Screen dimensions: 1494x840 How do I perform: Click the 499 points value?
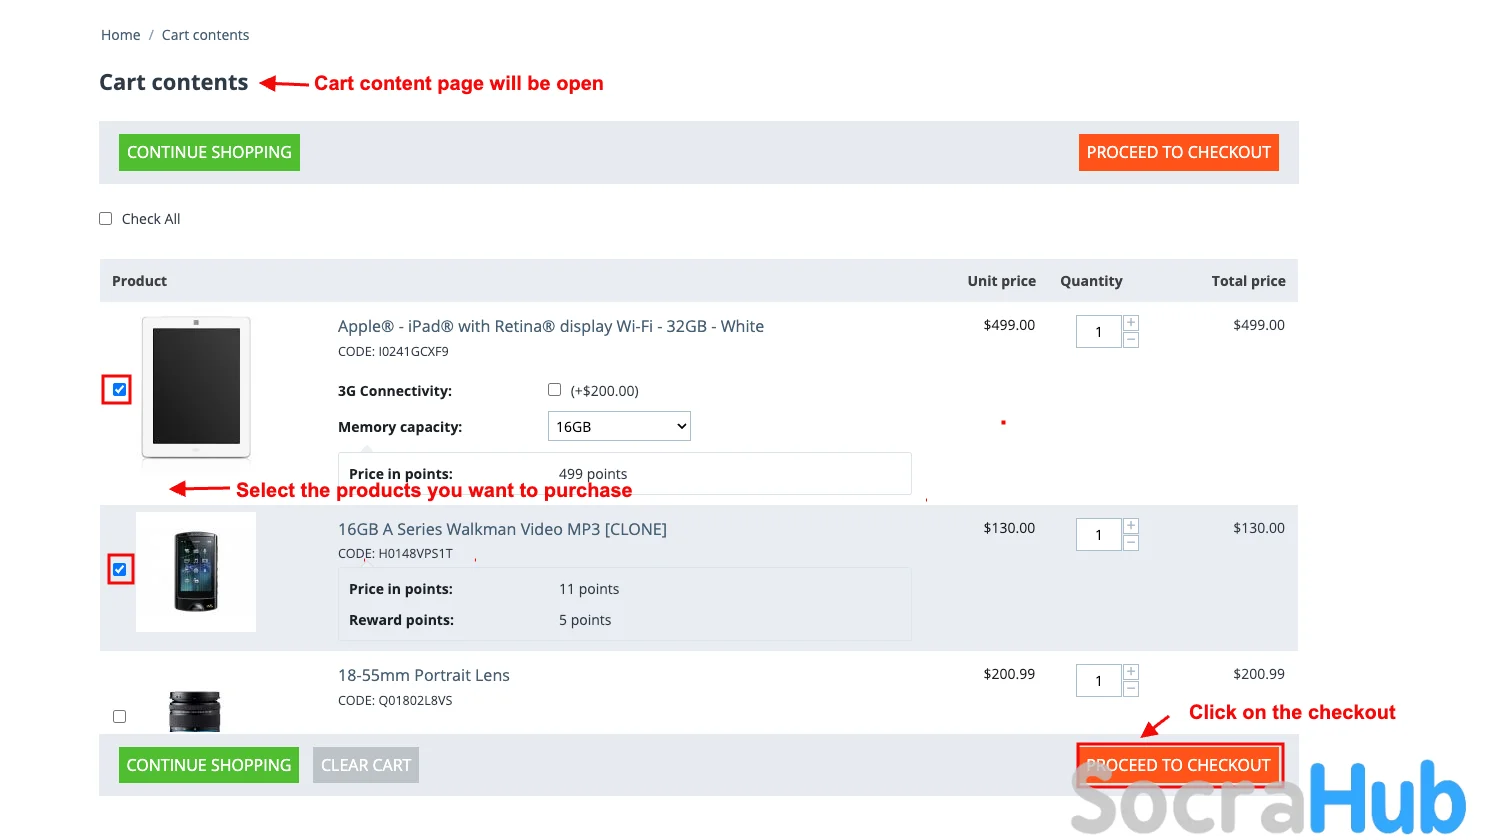pos(593,474)
